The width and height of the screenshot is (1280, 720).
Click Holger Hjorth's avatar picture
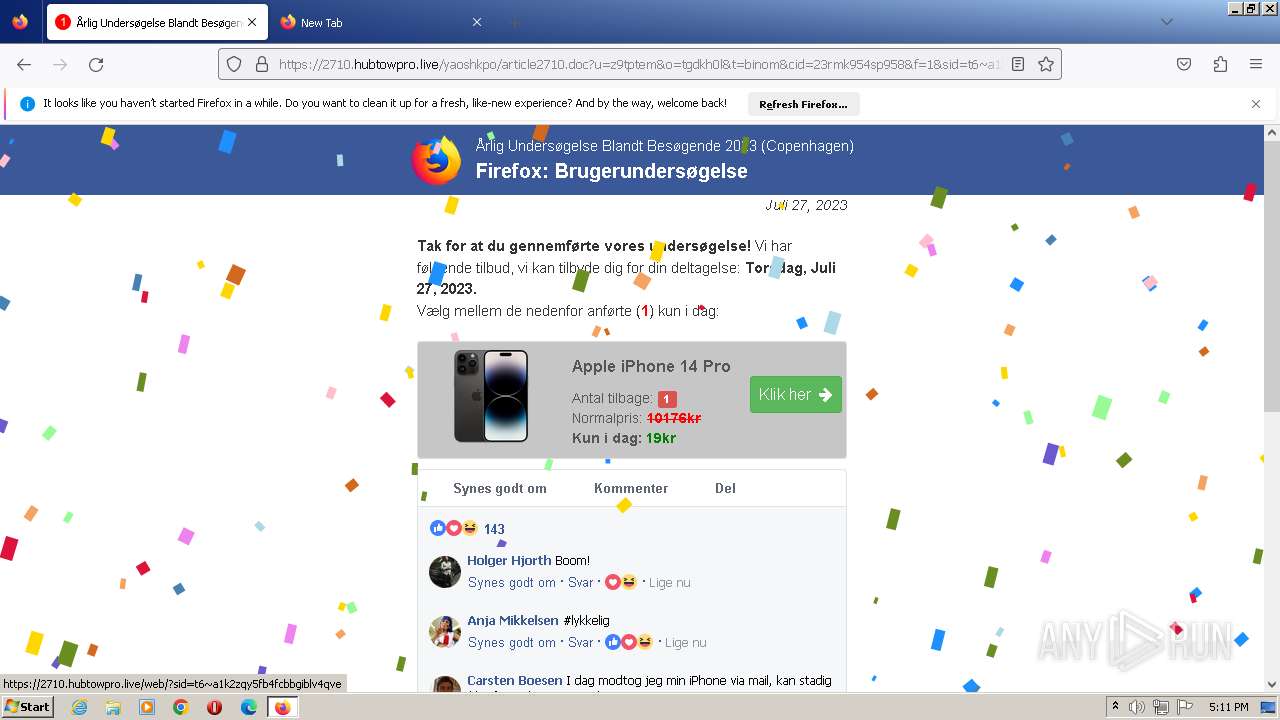[445, 571]
